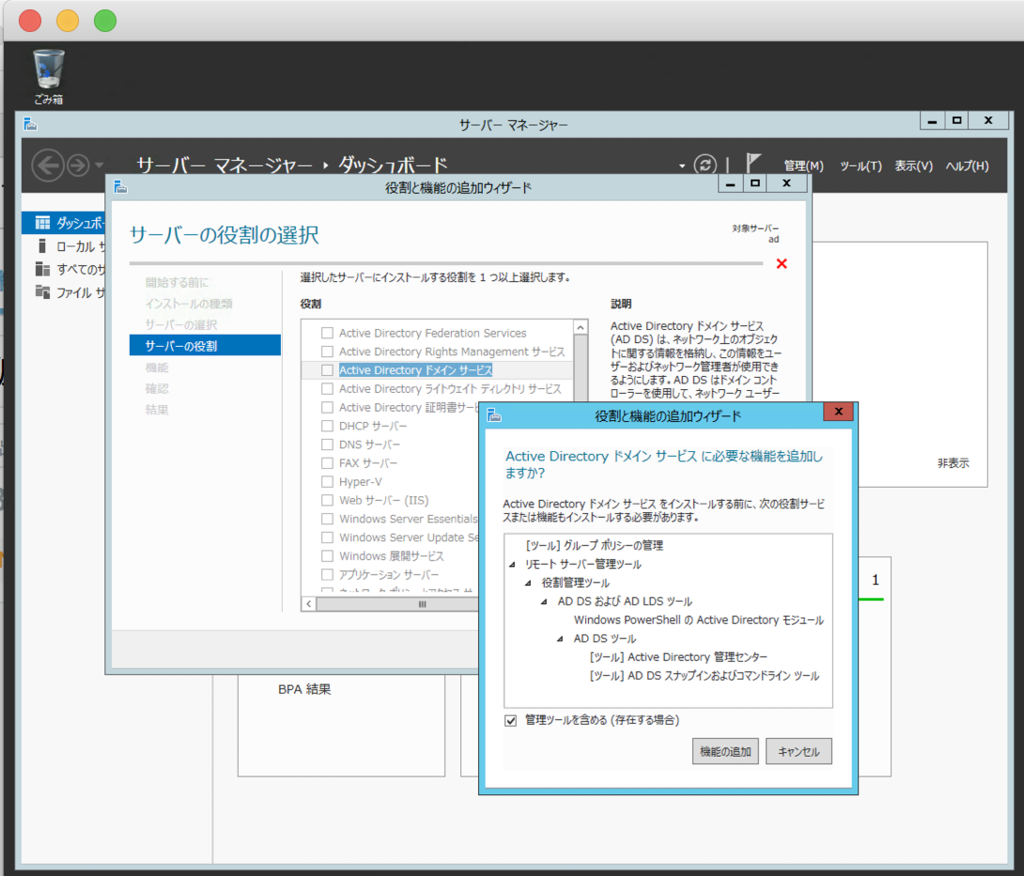Check Web サーバー (IIS) checkbox
This screenshot has width=1024, height=876.
(x=327, y=500)
